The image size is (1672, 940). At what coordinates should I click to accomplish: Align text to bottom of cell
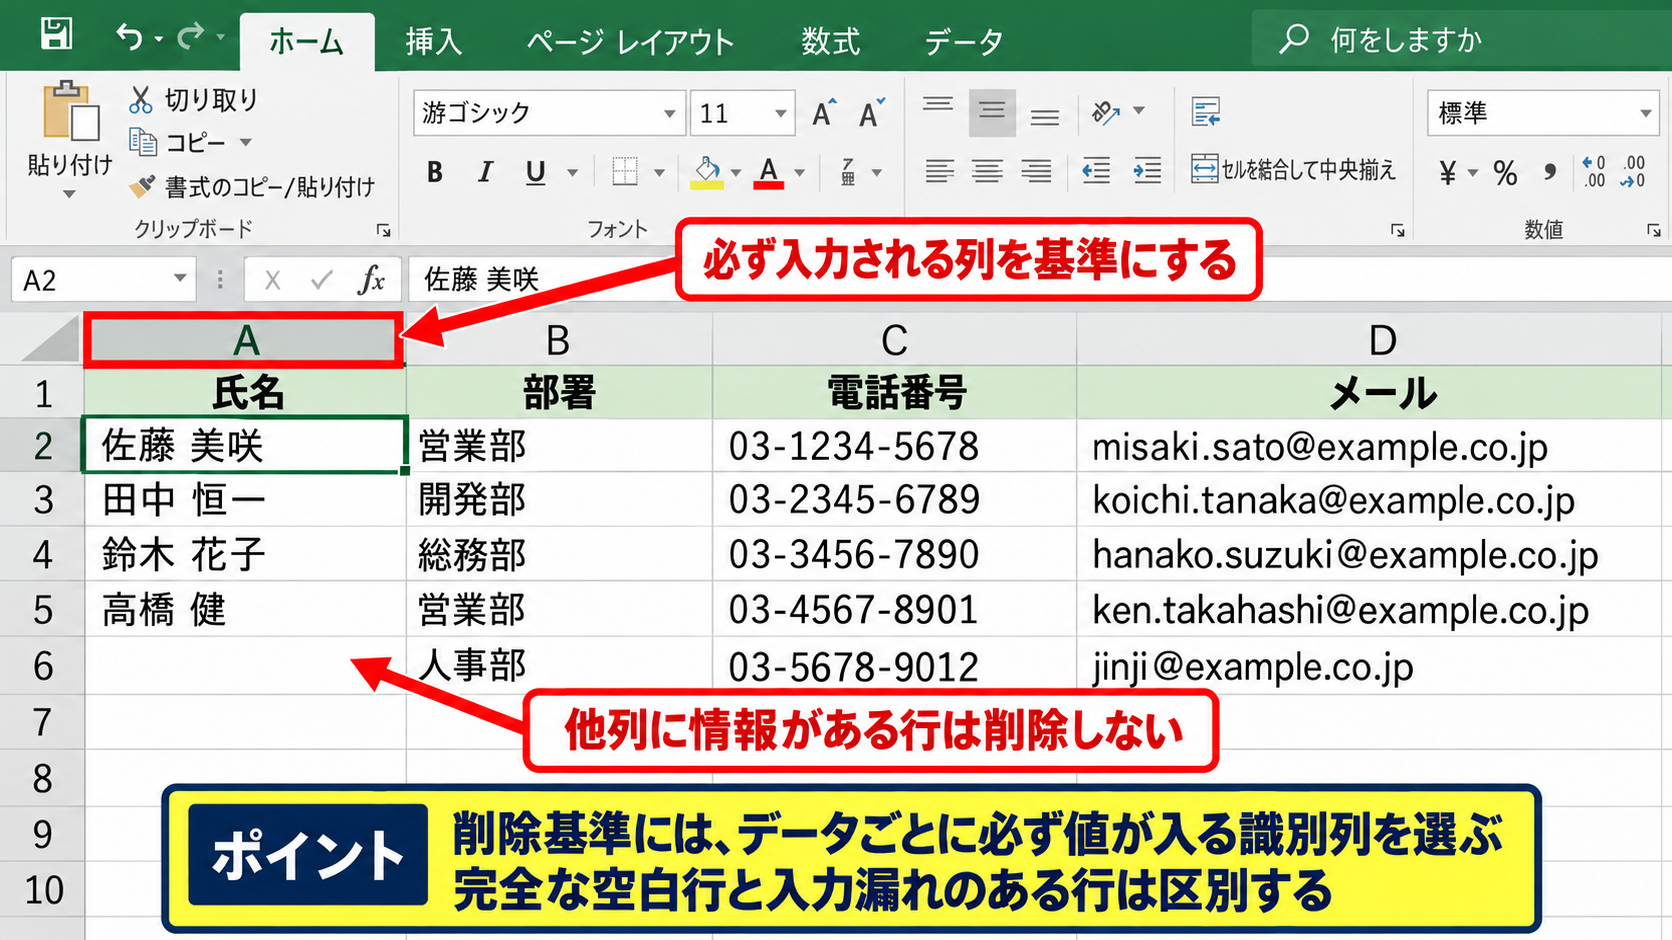click(x=1045, y=118)
